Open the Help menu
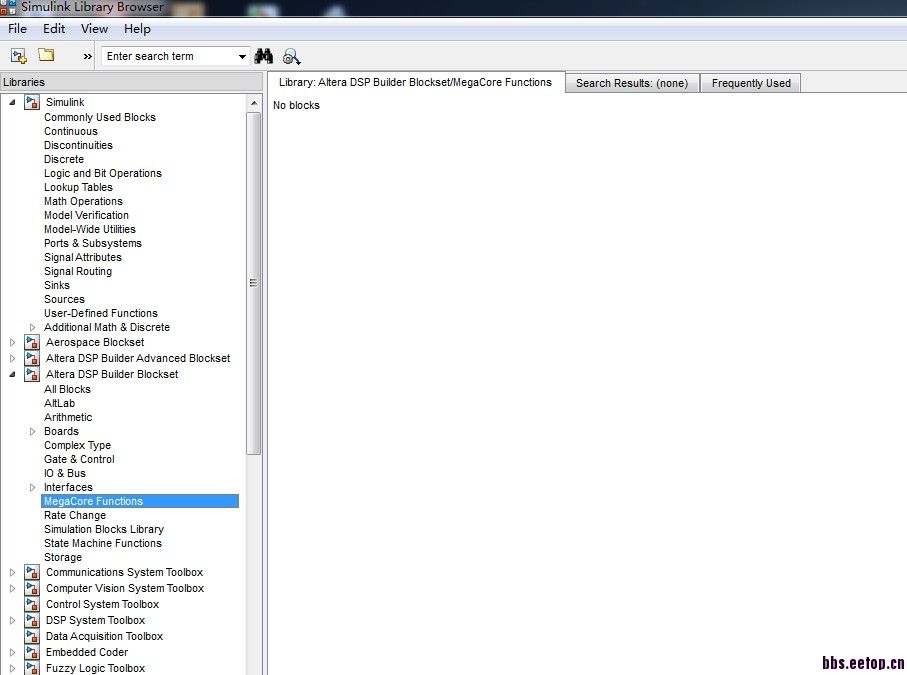Viewport: 907px width, 675px height. 137,29
